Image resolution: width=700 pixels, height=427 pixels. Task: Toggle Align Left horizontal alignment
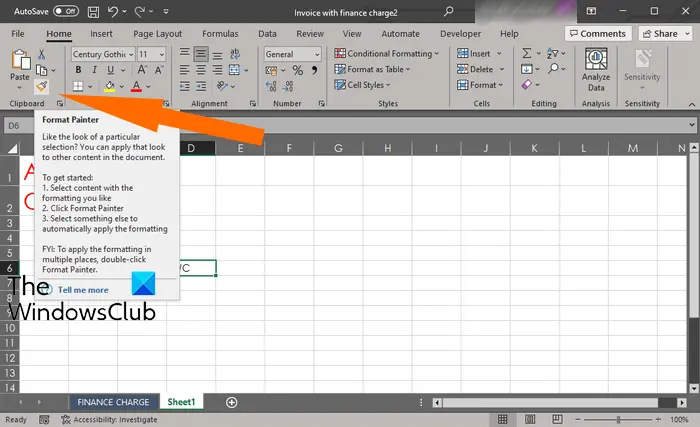coord(185,70)
